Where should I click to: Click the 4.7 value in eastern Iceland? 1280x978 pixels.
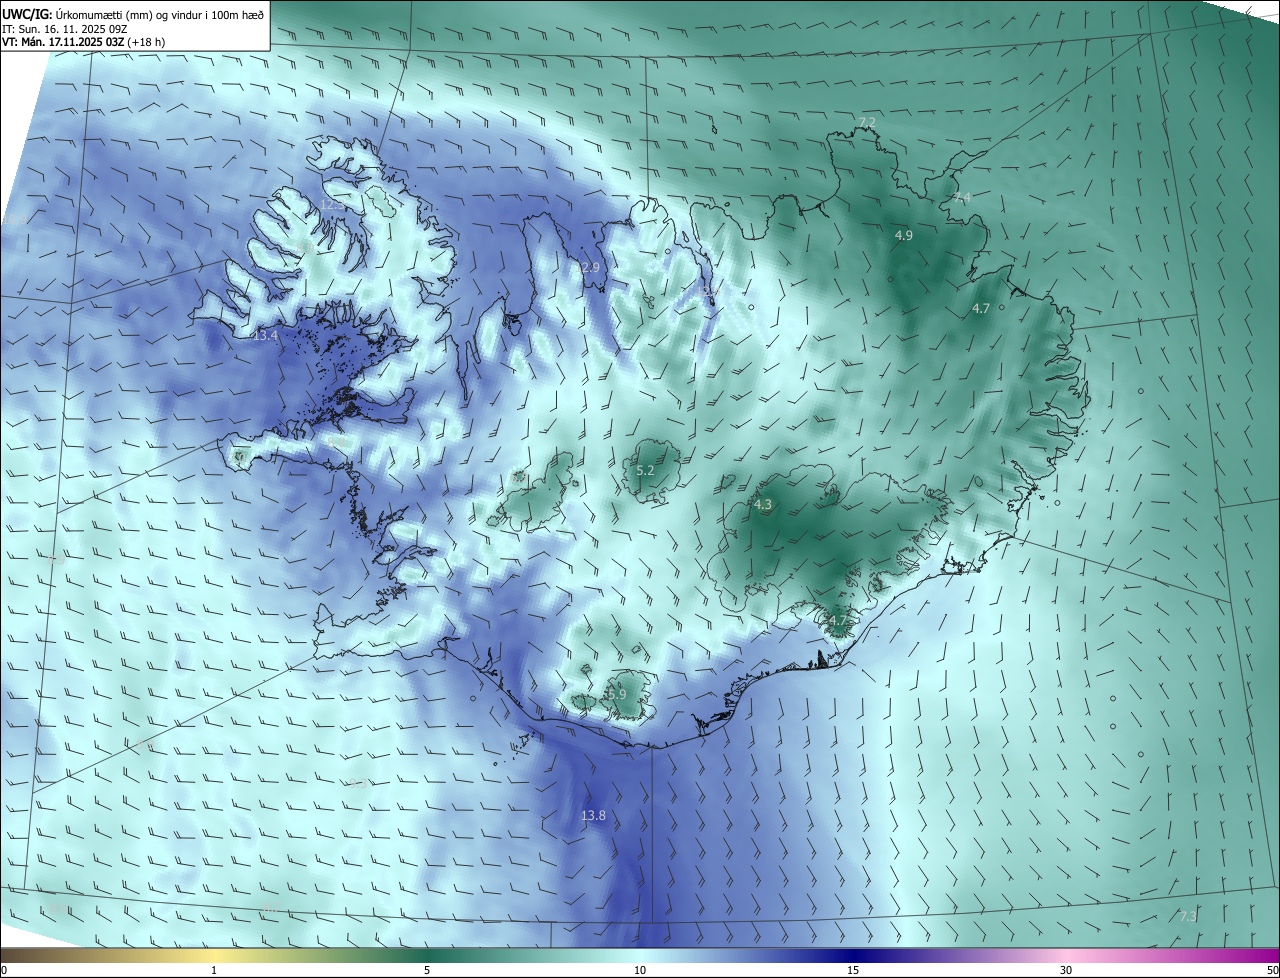(981, 309)
